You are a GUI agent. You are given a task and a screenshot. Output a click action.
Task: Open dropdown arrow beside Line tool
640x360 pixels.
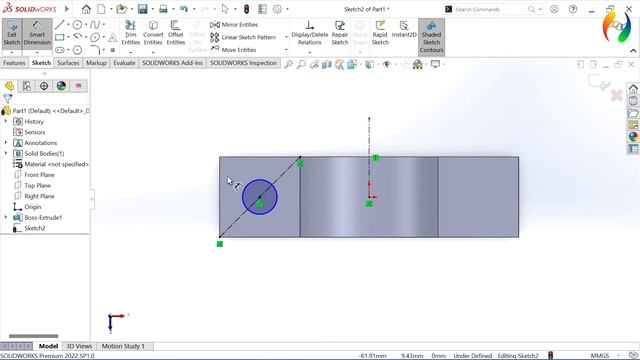click(68, 25)
